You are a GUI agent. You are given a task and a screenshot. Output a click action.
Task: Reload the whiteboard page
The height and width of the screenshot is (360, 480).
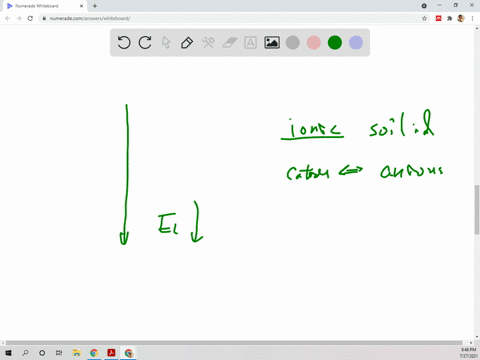[x=30, y=18]
